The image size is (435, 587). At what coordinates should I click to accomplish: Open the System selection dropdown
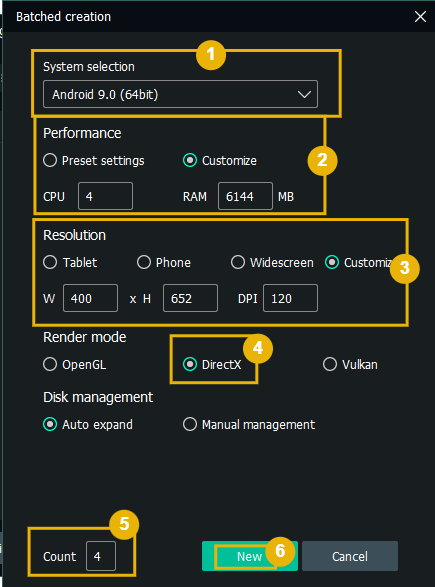pyautogui.click(x=180, y=94)
